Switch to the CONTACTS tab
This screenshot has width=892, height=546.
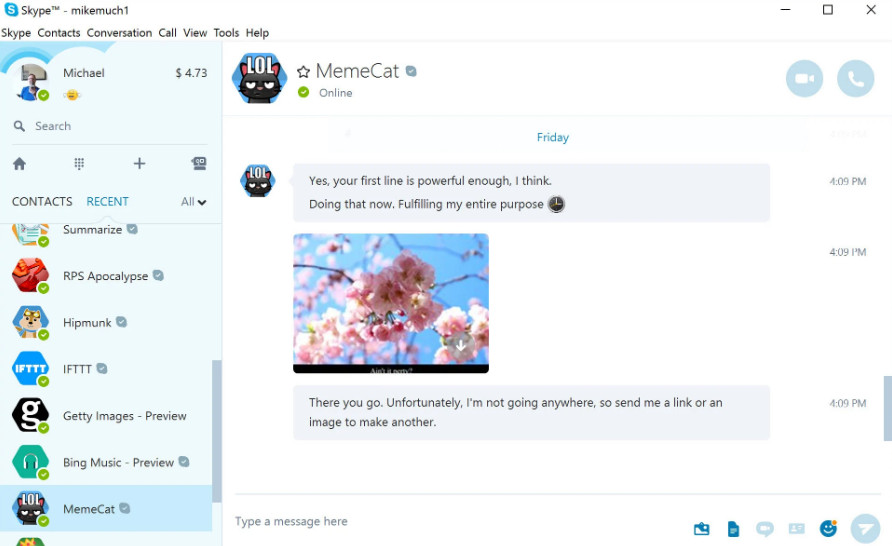click(42, 201)
